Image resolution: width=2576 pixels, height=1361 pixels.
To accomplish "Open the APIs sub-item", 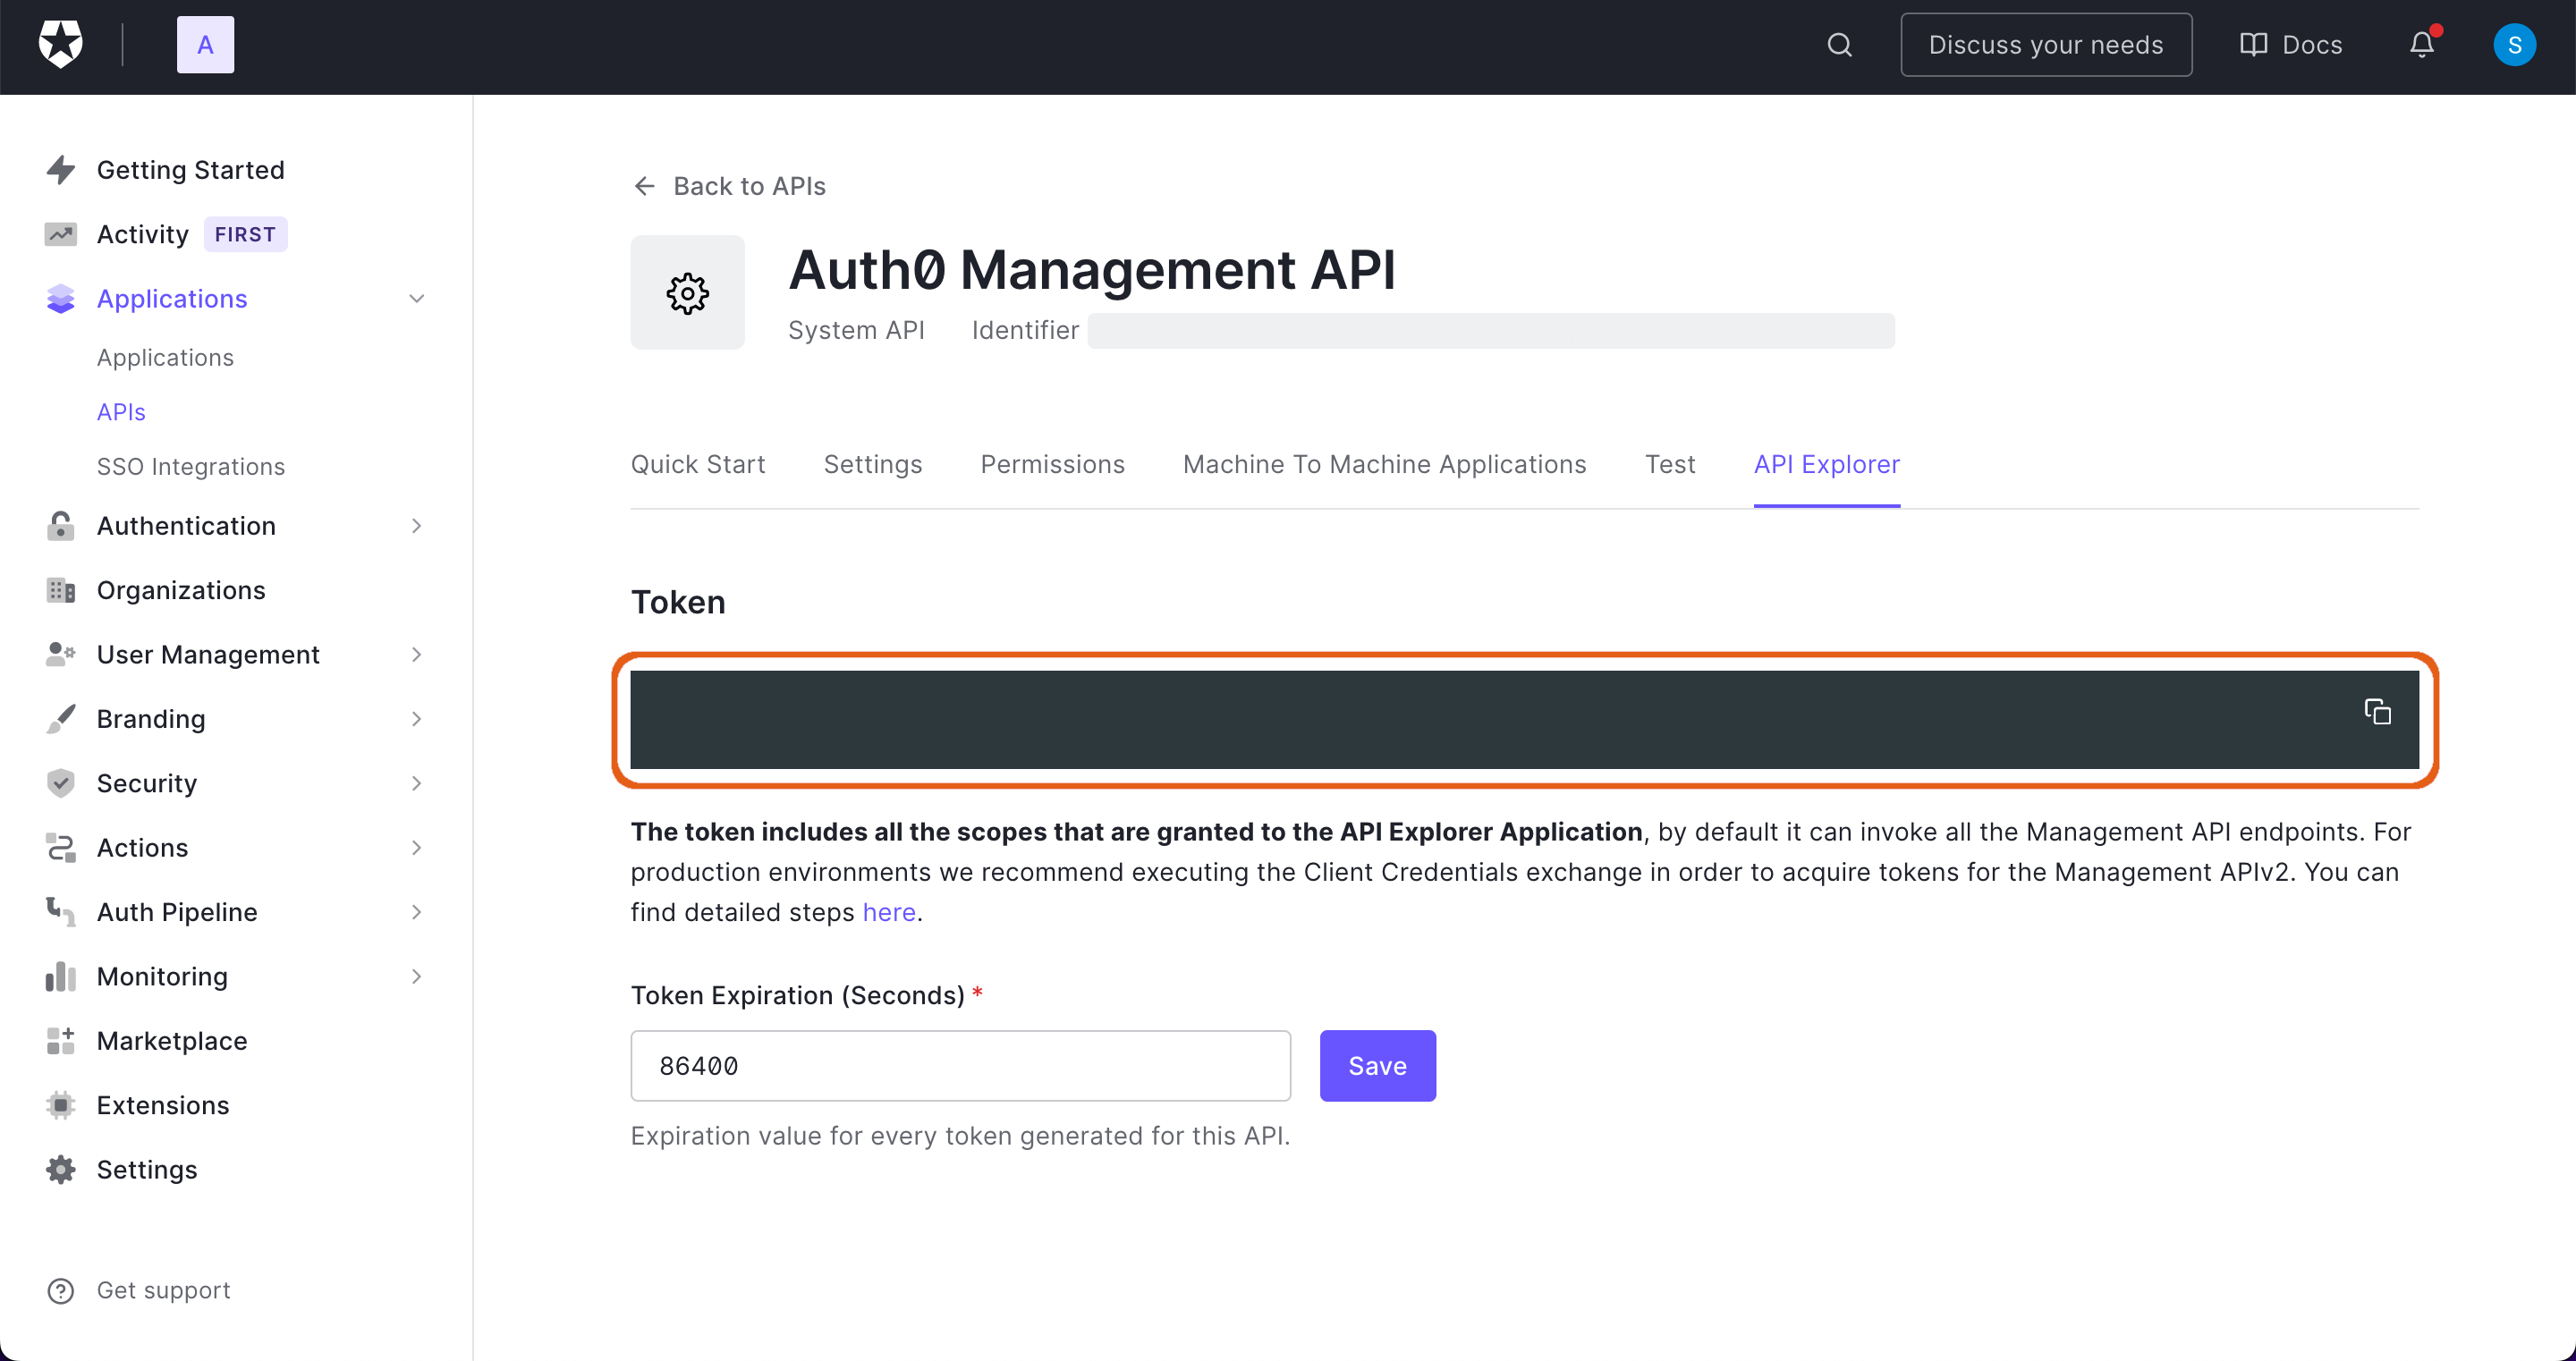I will tap(121, 412).
